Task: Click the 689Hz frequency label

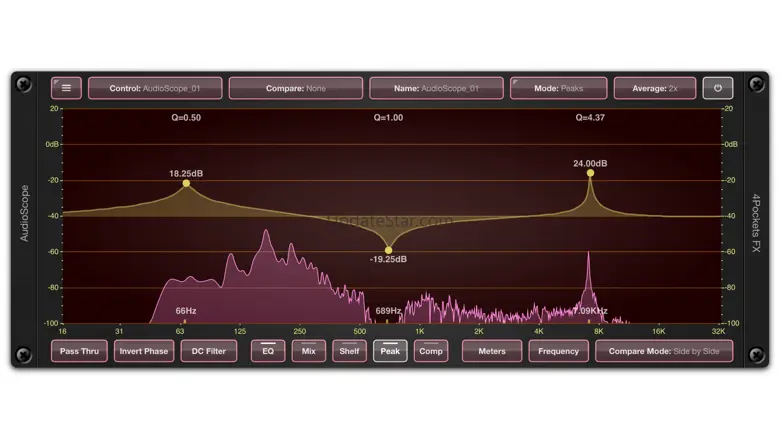Action: pyautogui.click(x=388, y=311)
